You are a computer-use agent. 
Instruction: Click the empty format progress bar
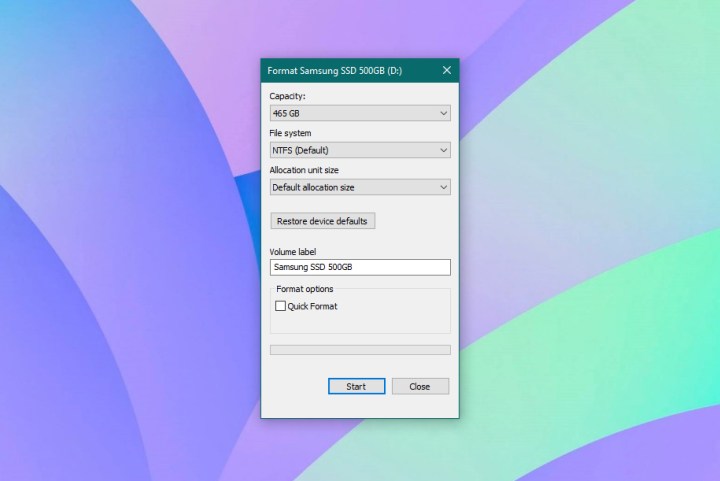360,350
